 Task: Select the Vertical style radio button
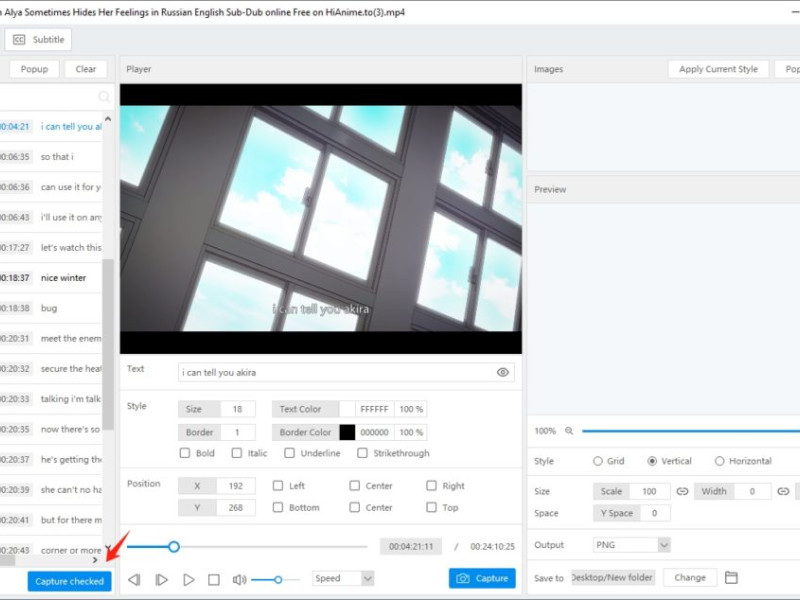652,461
